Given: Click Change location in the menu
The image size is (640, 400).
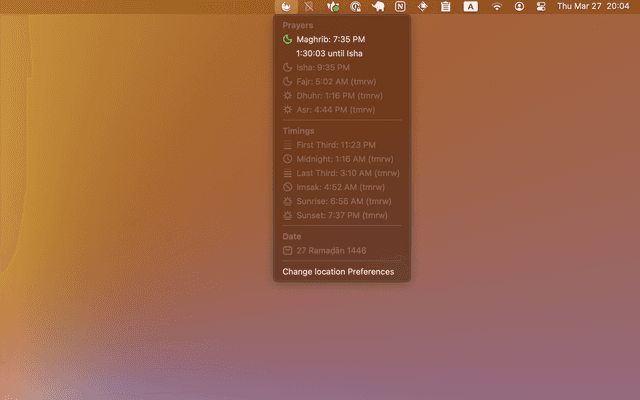Looking at the screenshot, I should pyautogui.click(x=313, y=272).
